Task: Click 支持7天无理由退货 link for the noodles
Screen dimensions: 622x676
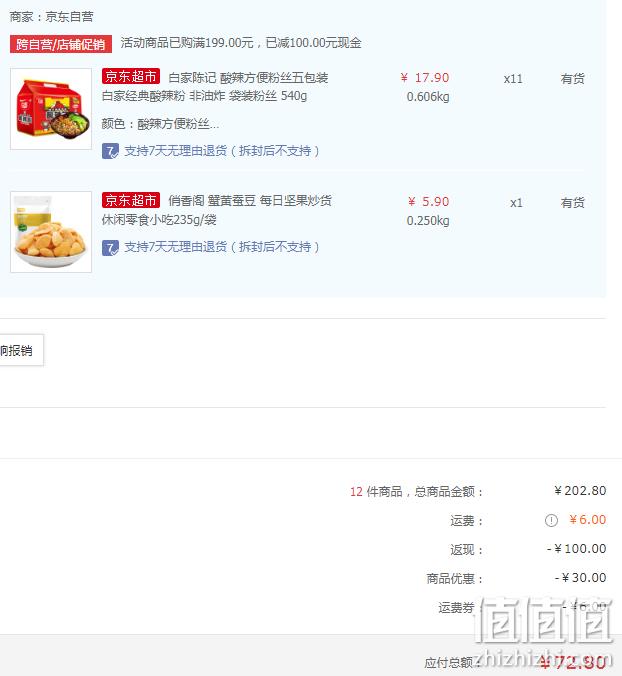Action: [x=222, y=151]
